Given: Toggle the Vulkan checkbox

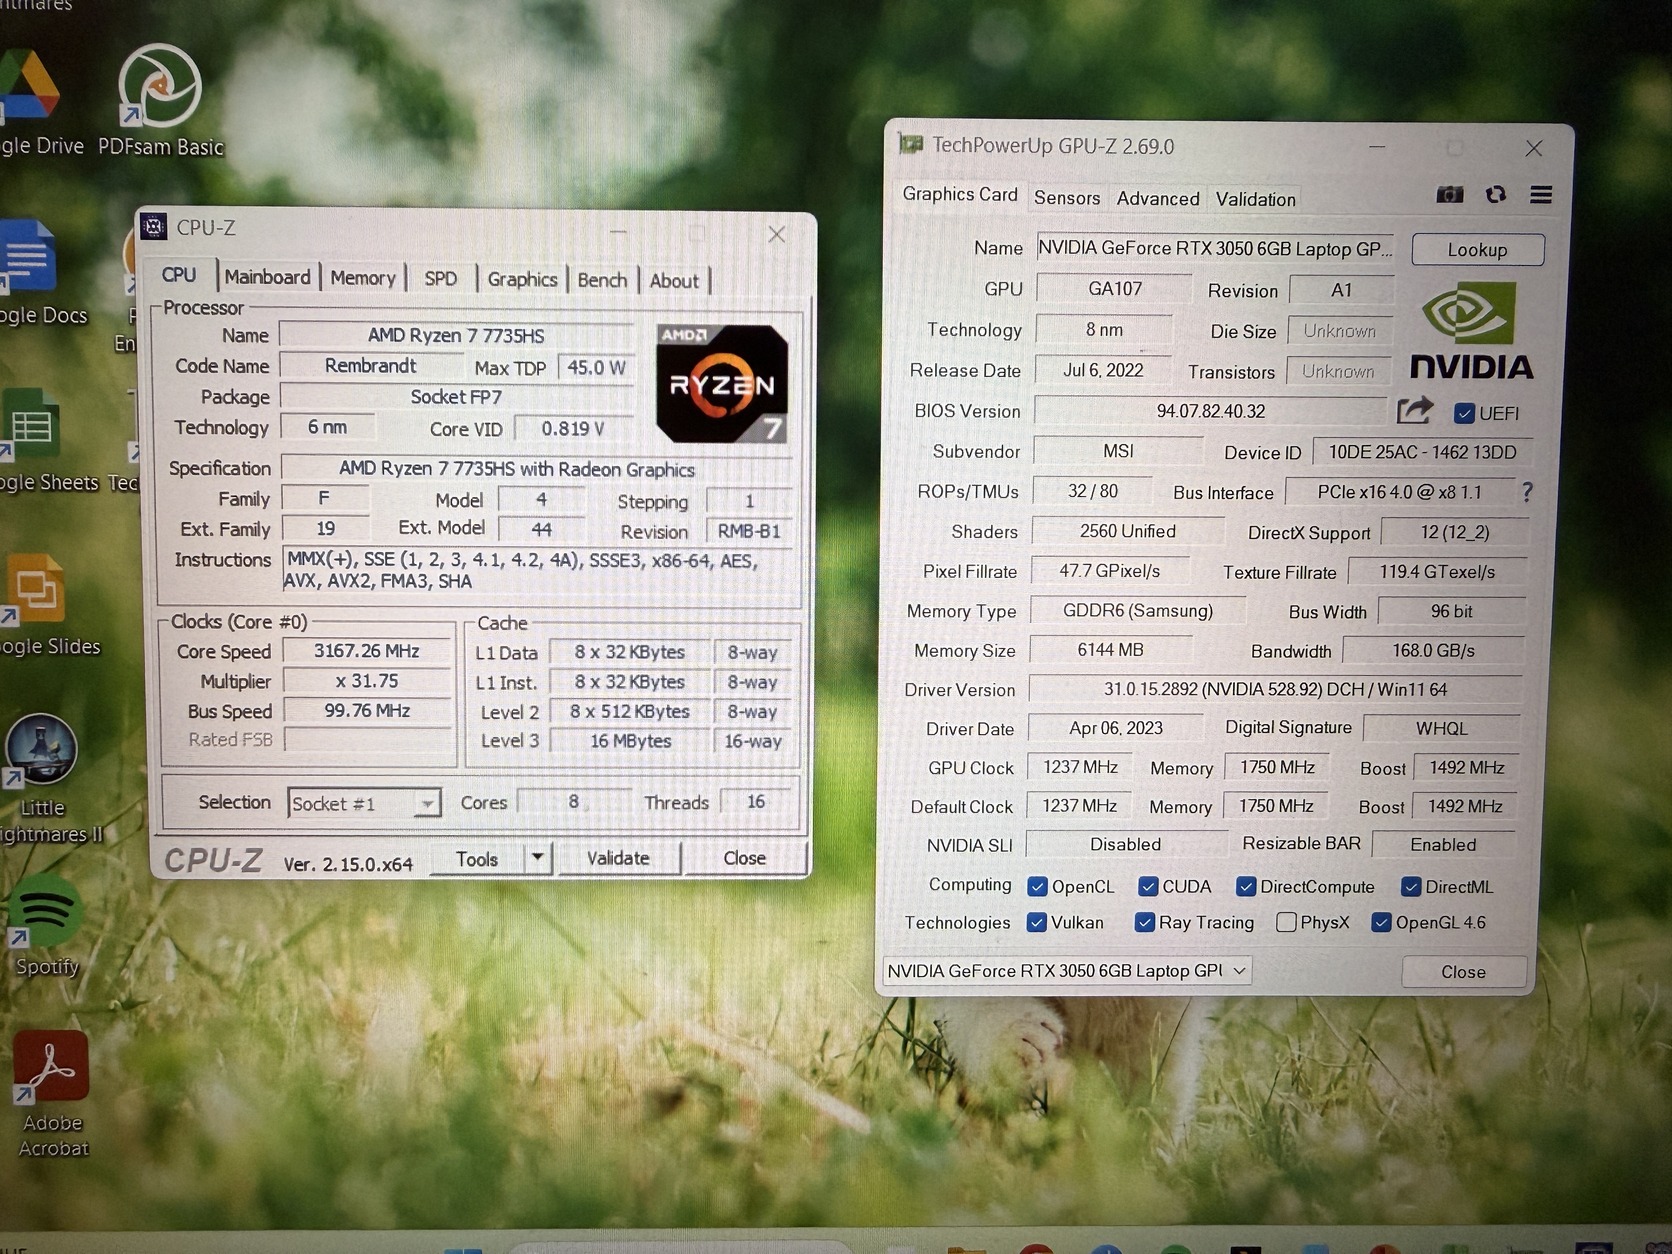Looking at the screenshot, I should click(x=1037, y=922).
